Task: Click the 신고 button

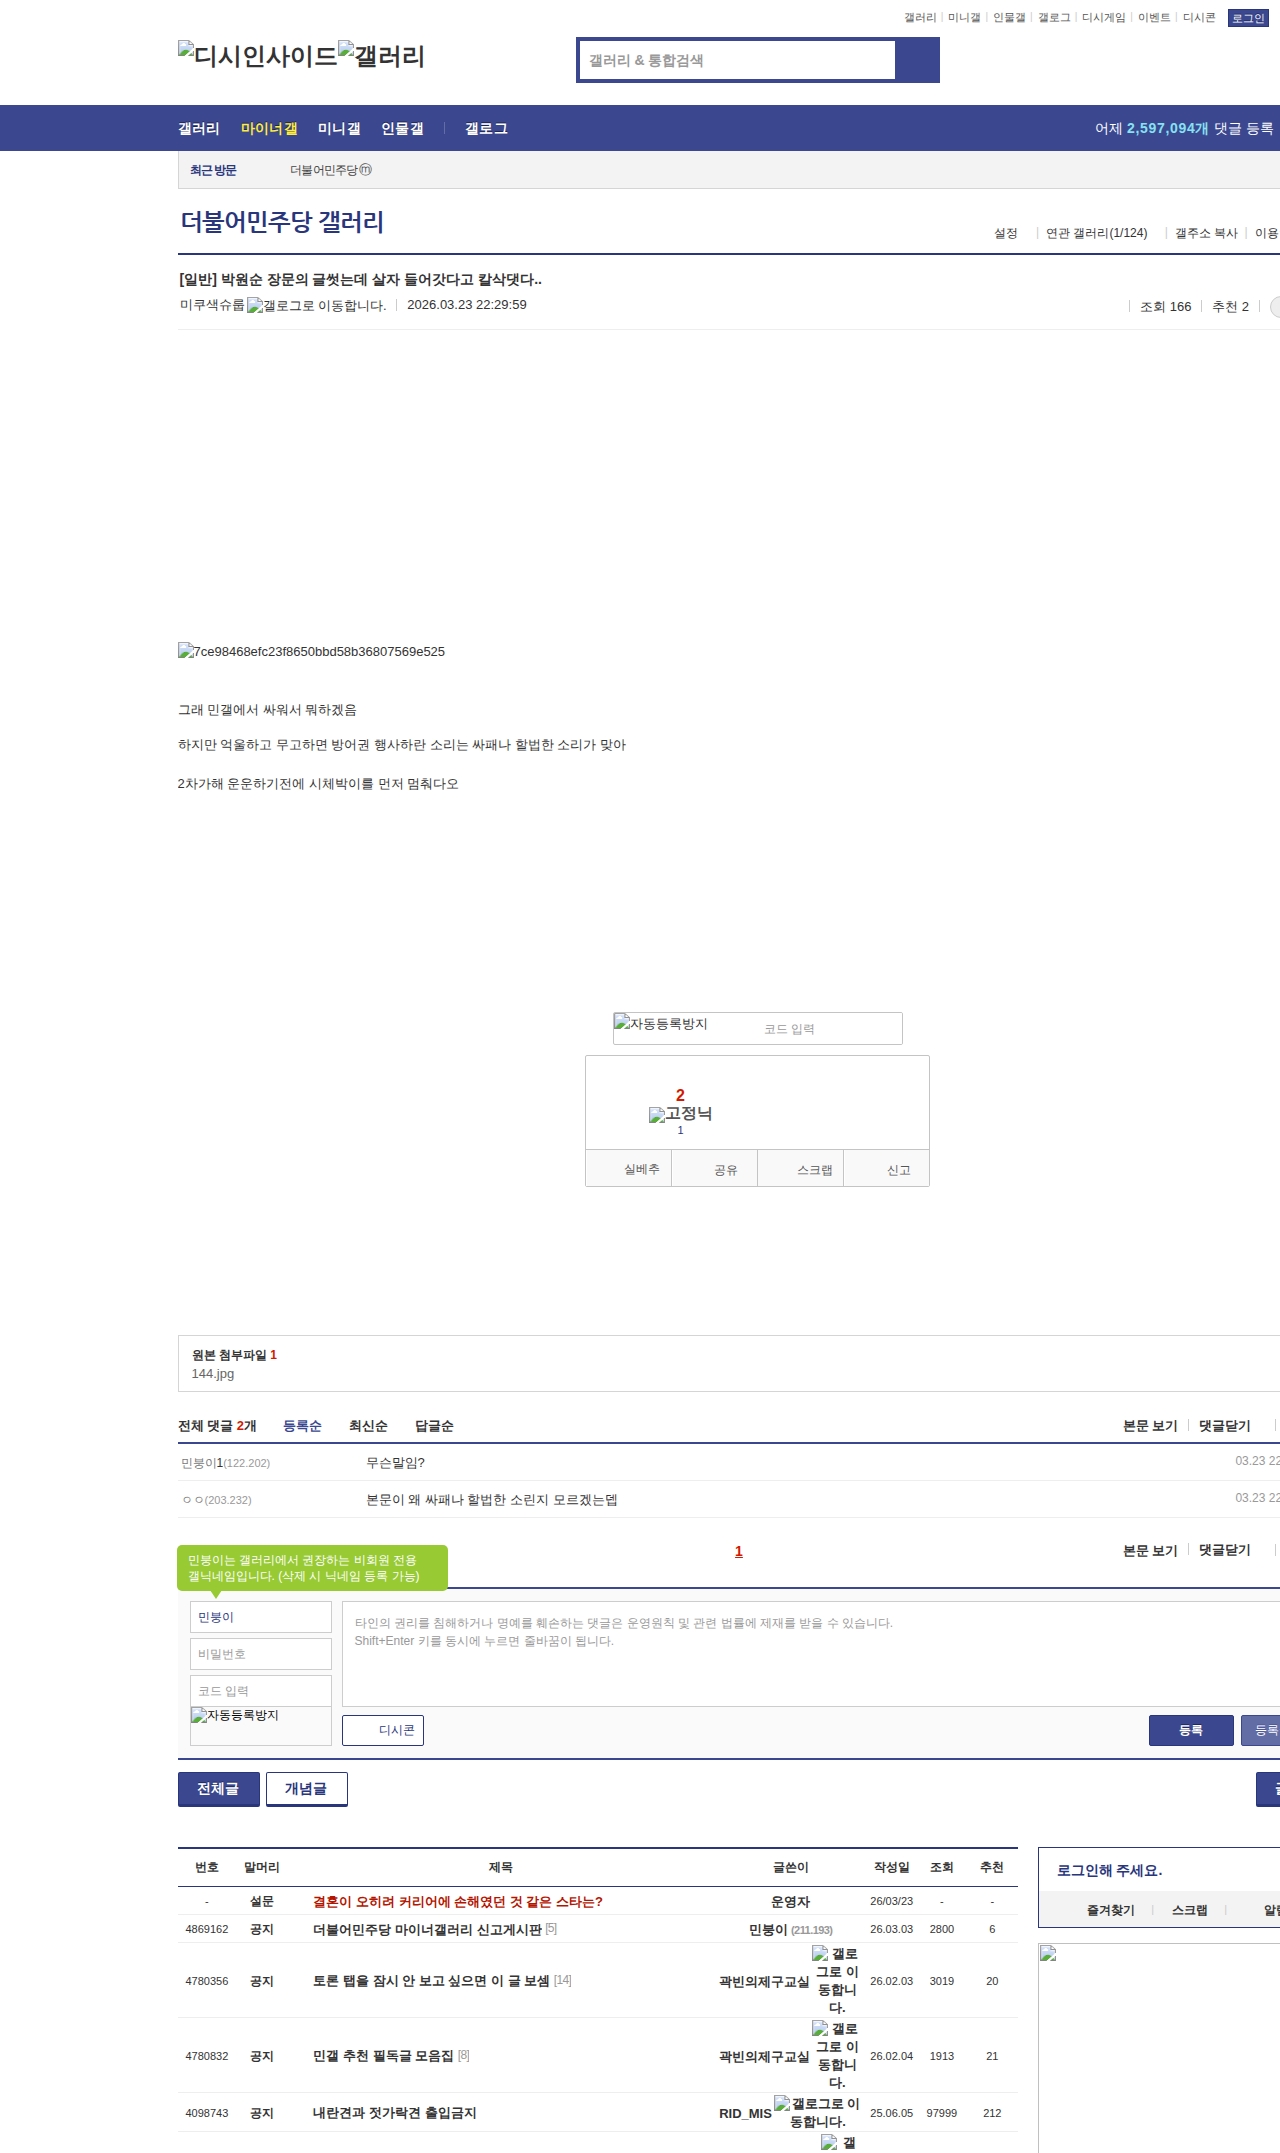Action: pos(887,1169)
